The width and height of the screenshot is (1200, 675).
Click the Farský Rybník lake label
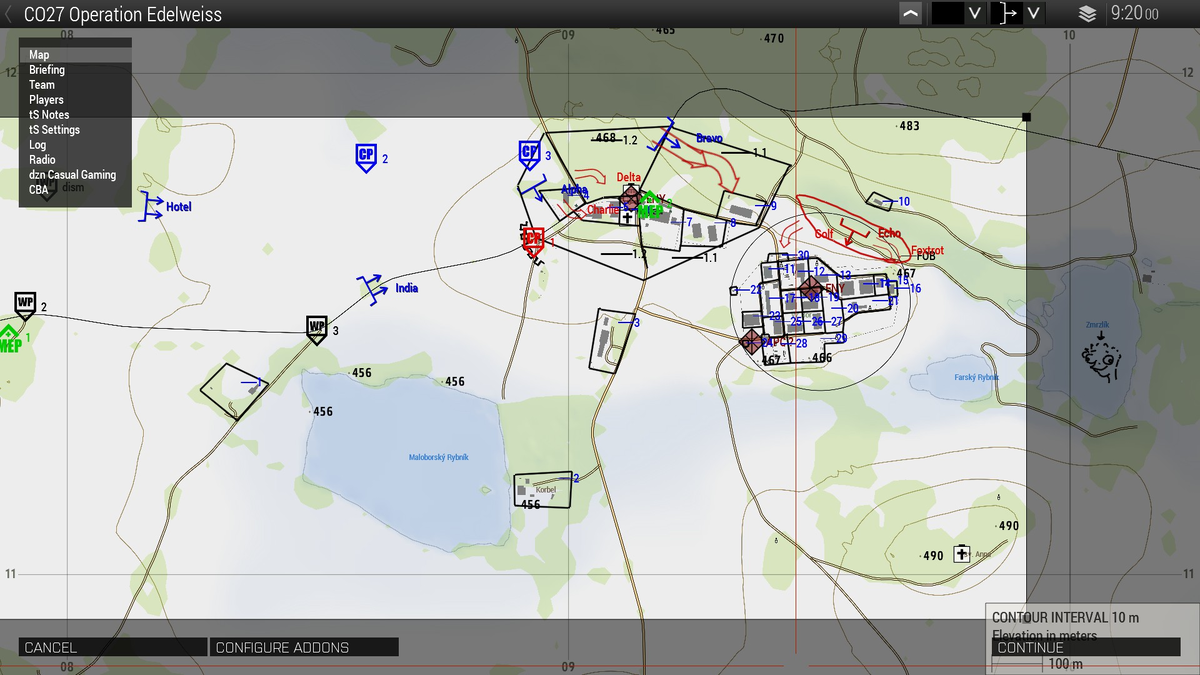[x=976, y=377]
